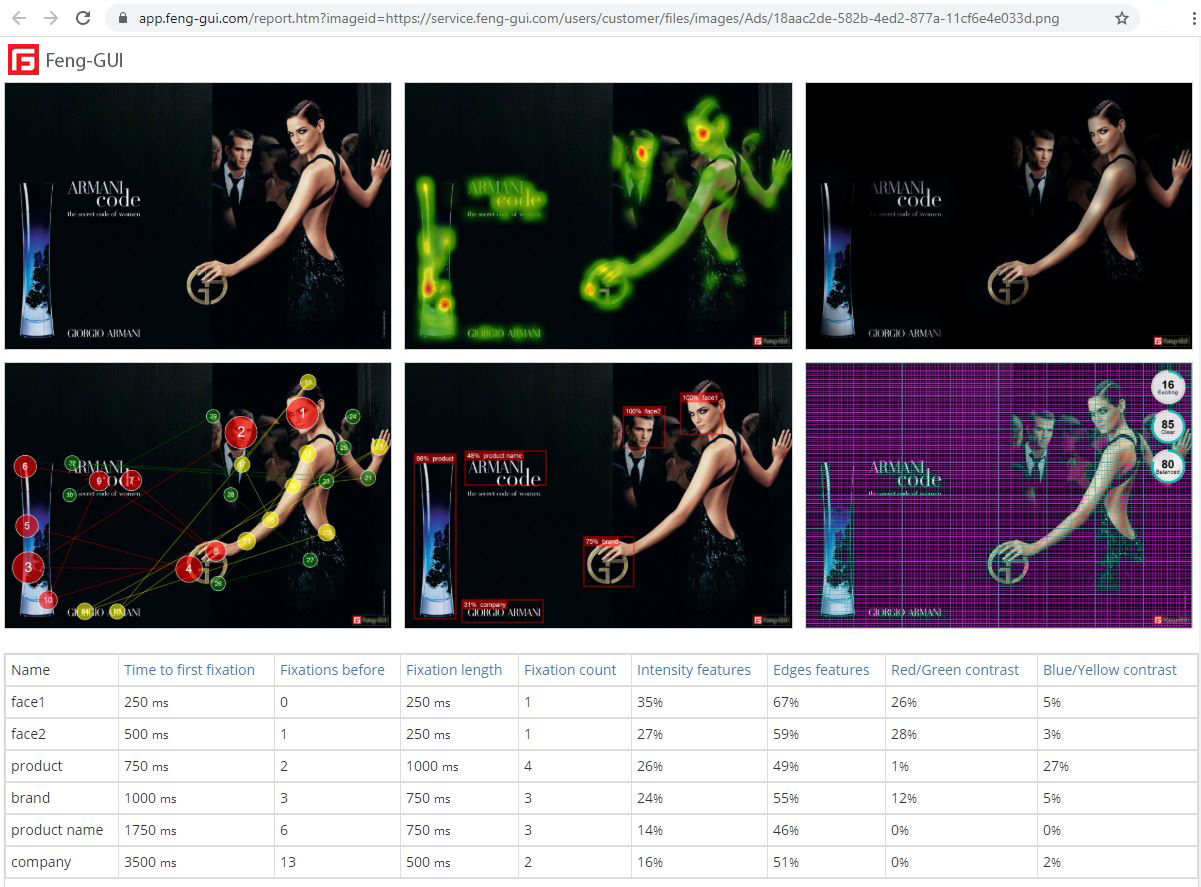Screen dimensions: 1201x887
Task: Select the company row name
Action: (41, 862)
